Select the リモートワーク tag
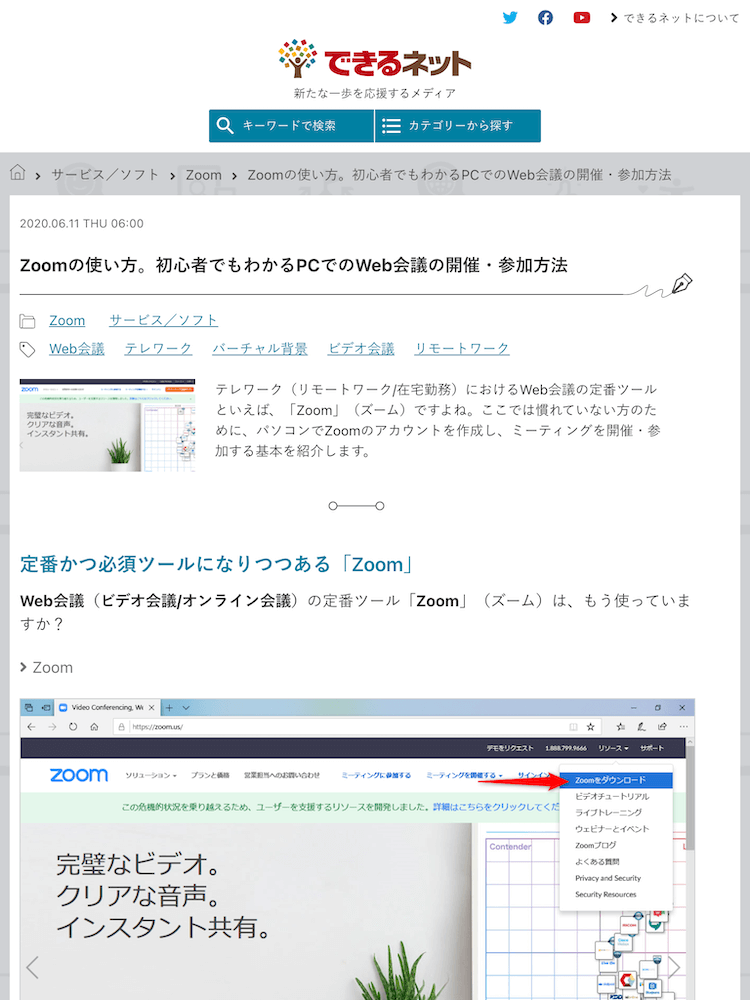 [x=462, y=348]
